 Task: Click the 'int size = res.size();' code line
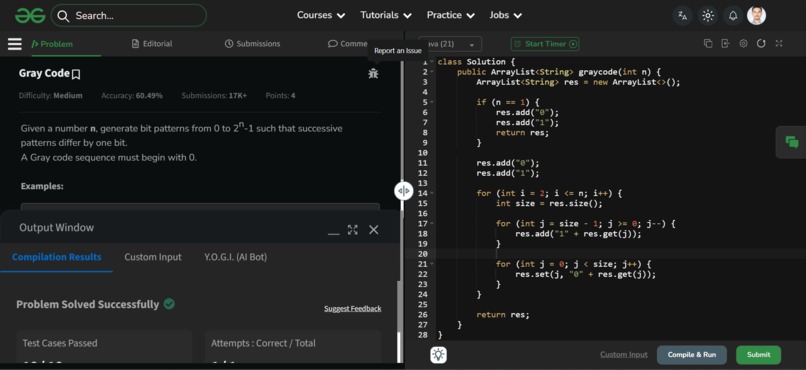point(548,204)
